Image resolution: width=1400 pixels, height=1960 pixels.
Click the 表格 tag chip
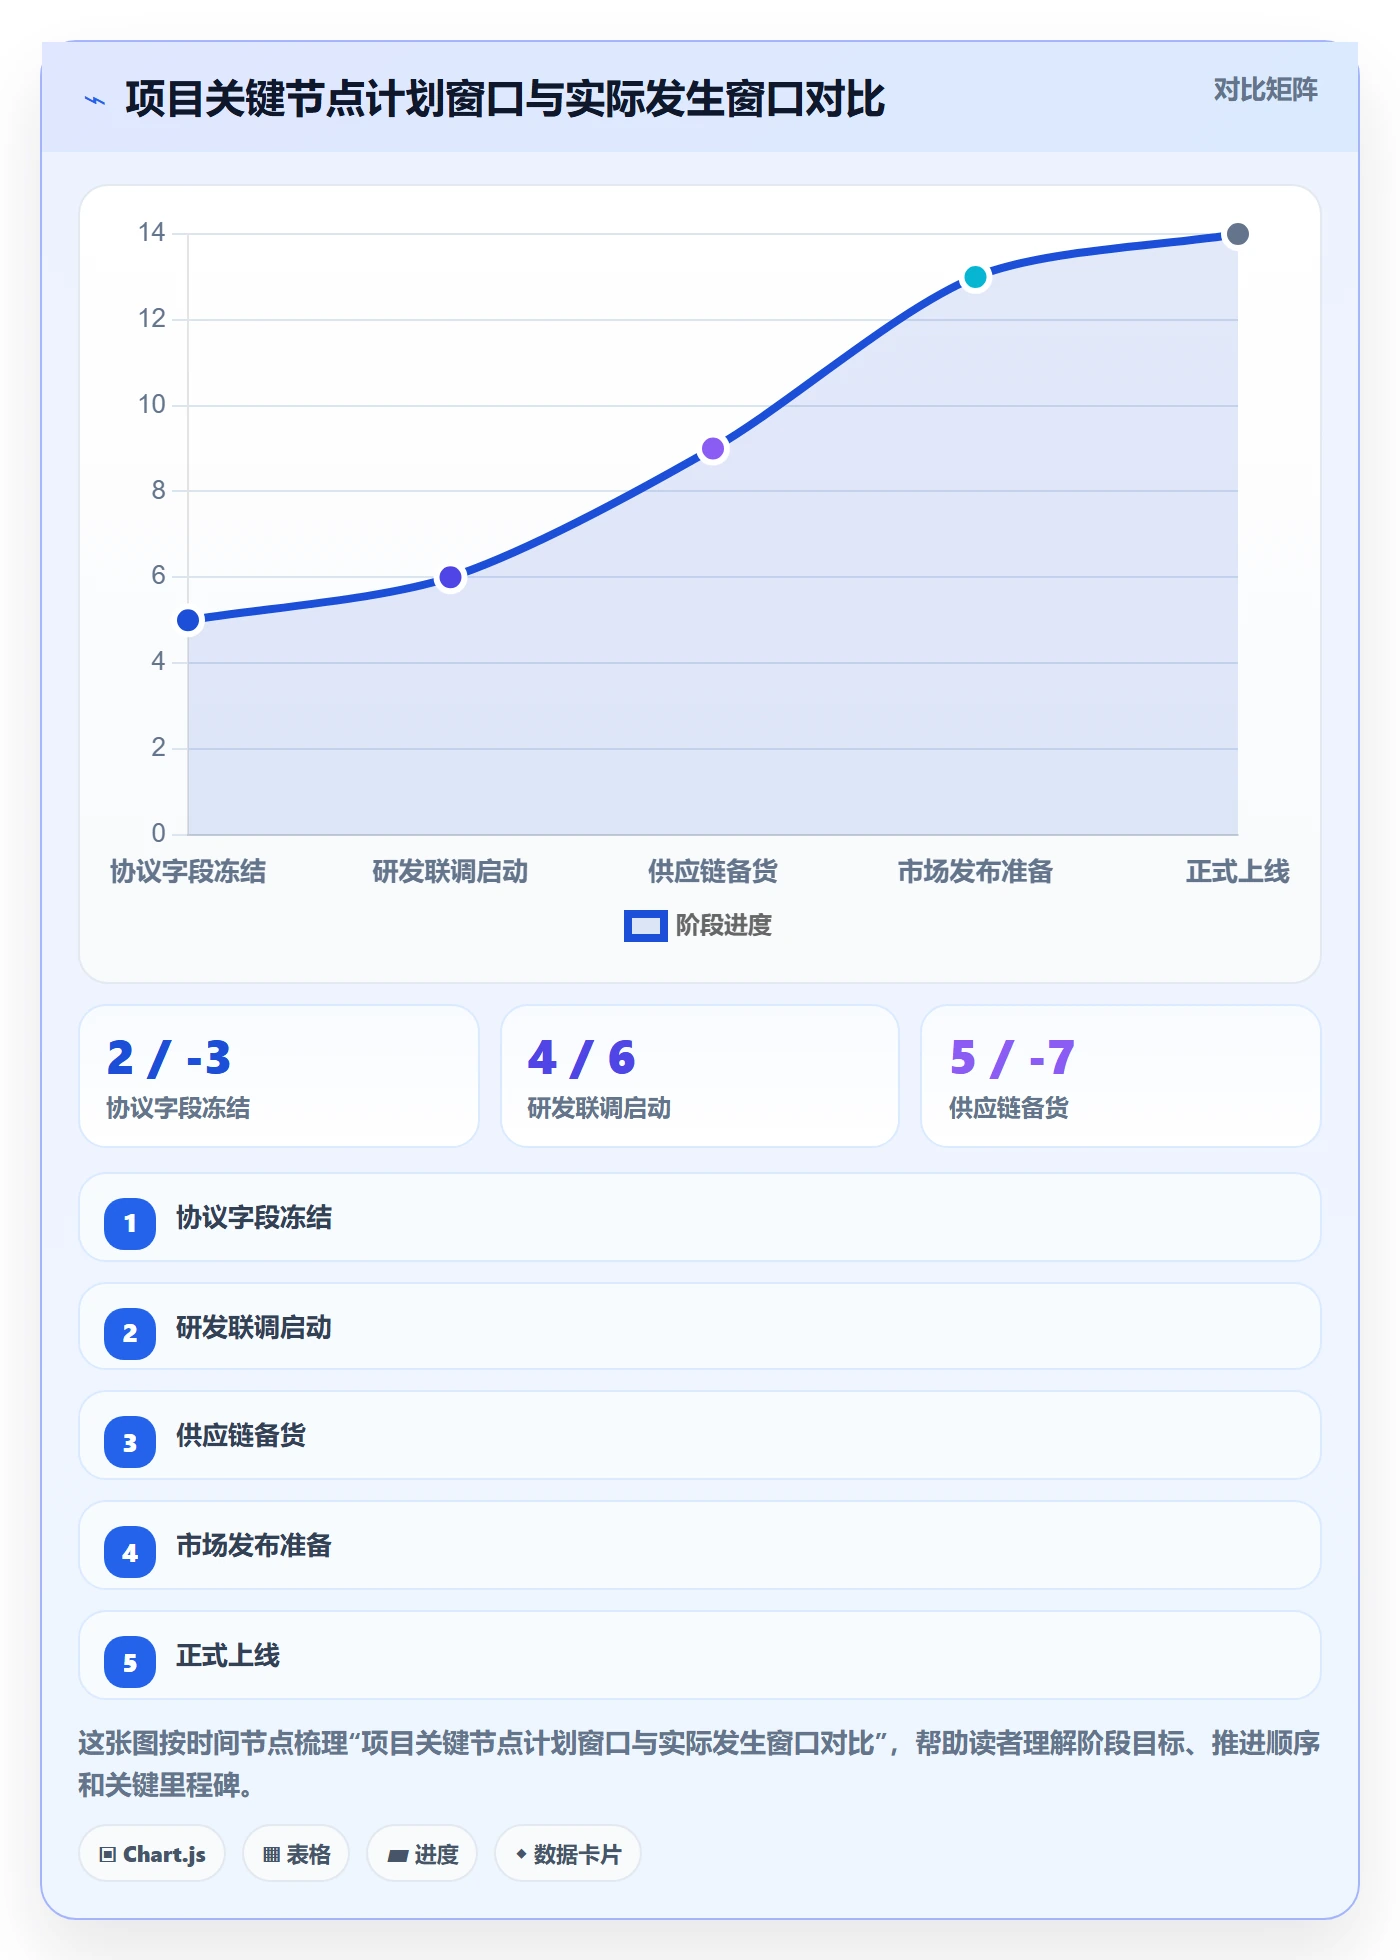296,1854
